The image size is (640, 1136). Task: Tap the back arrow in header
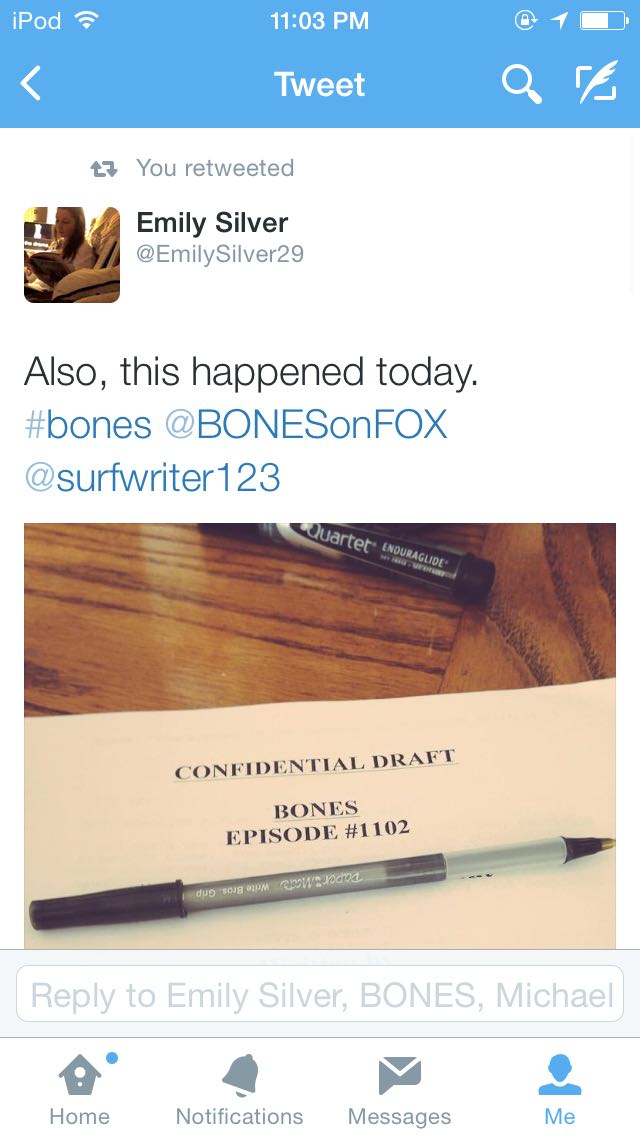point(30,83)
